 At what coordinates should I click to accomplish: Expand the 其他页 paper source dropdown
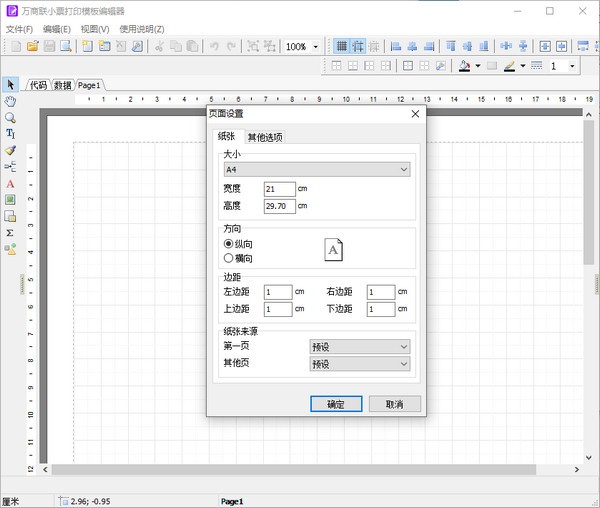(x=360, y=364)
